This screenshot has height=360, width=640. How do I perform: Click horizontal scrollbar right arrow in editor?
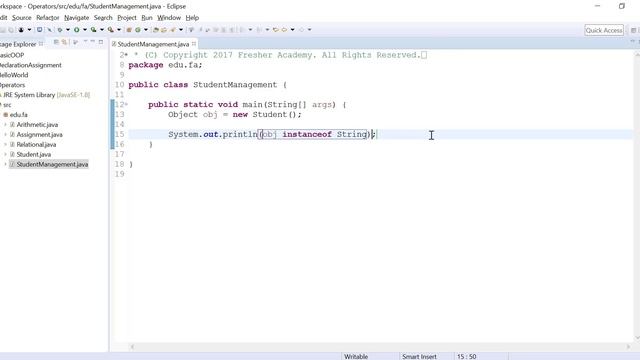(628, 347)
